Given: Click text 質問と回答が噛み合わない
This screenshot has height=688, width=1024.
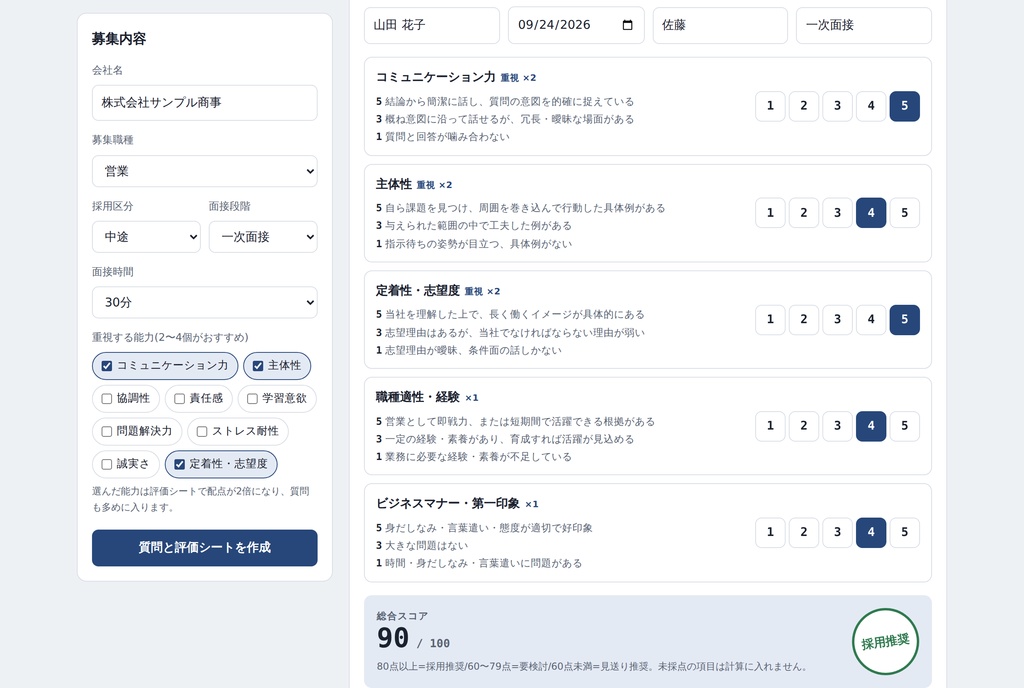Looking at the screenshot, I should pyautogui.click(x=447, y=136).
